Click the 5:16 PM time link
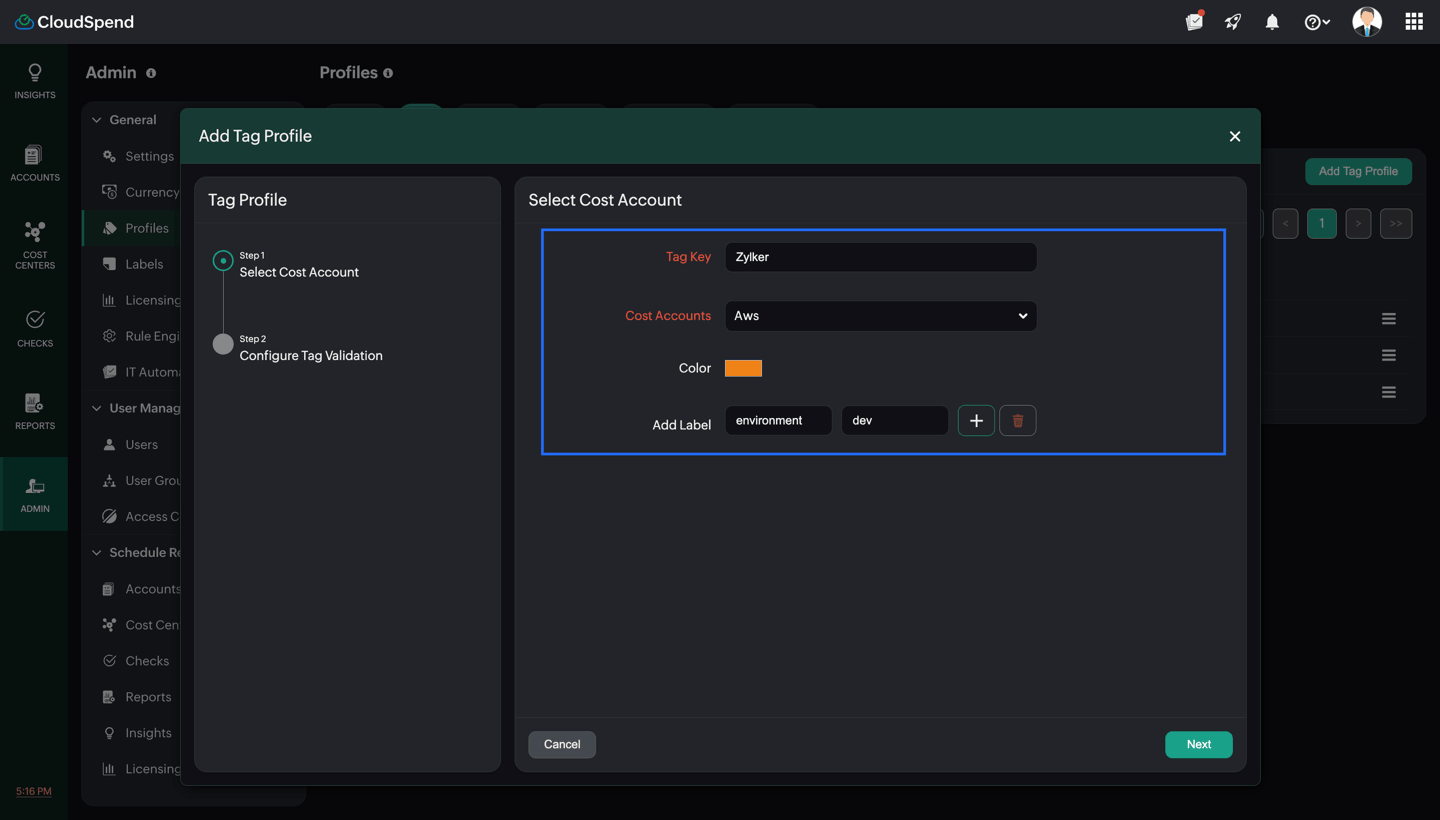The image size is (1440, 820). [34, 791]
